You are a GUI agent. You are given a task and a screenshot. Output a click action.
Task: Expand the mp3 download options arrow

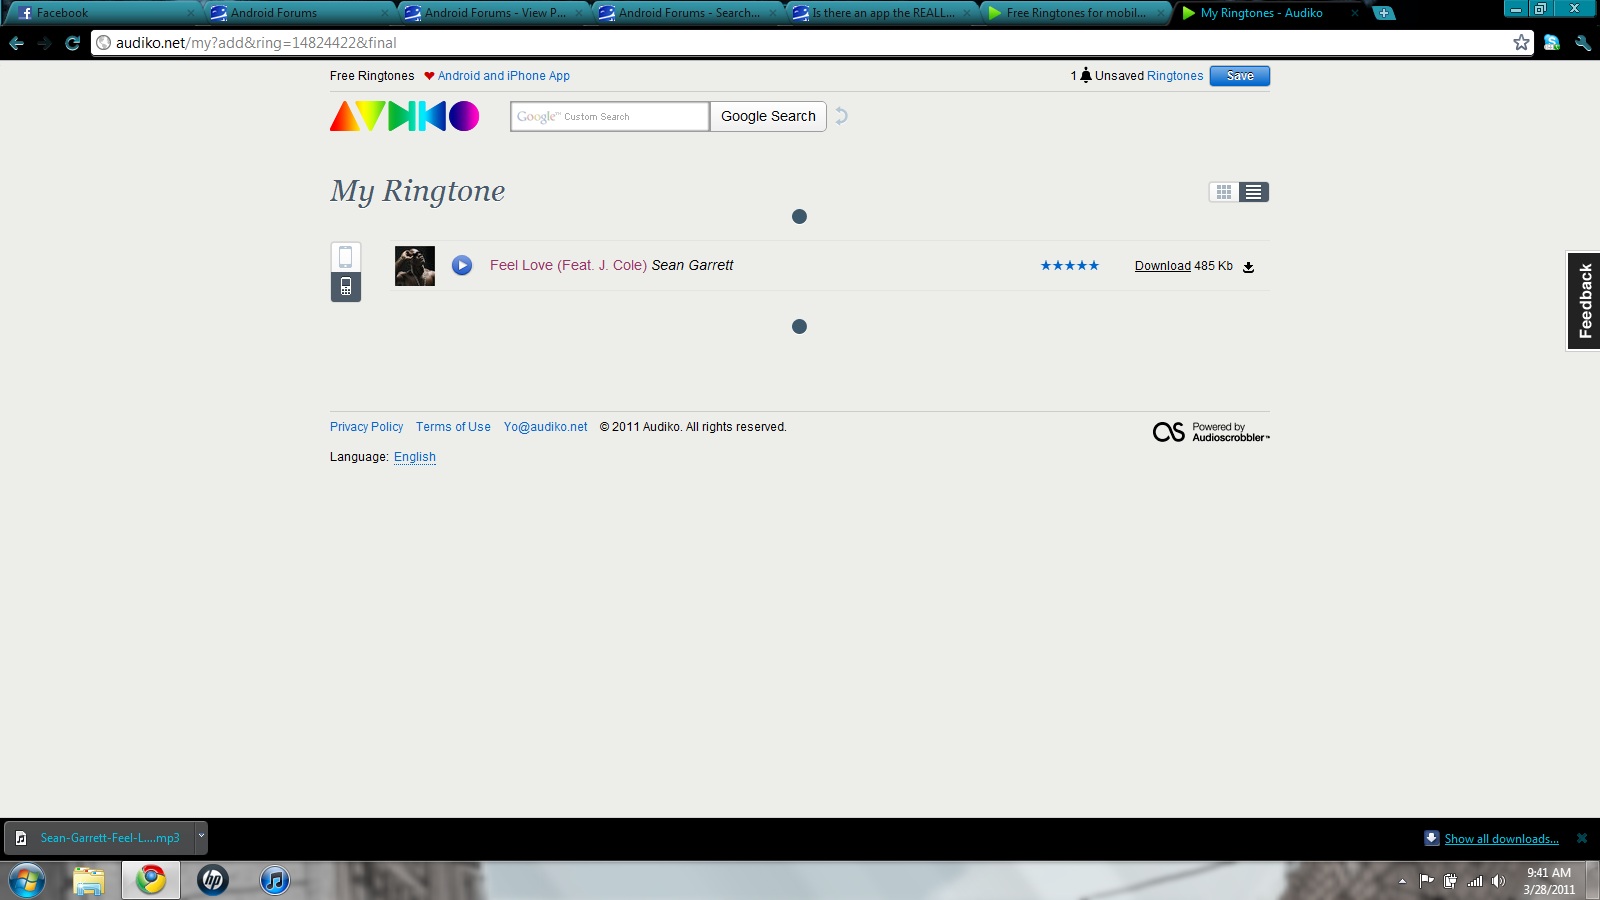201,837
